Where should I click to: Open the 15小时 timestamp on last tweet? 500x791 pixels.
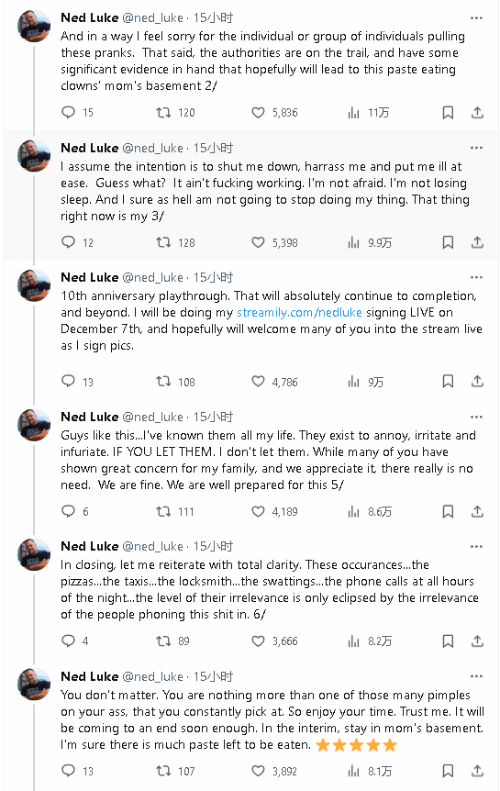tap(213, 676)
